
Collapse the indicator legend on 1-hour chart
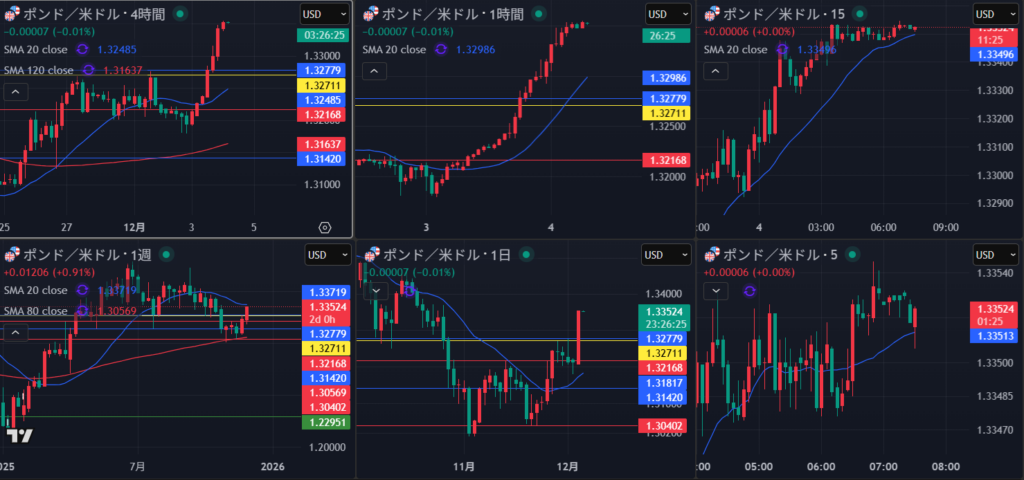(373, 70)
